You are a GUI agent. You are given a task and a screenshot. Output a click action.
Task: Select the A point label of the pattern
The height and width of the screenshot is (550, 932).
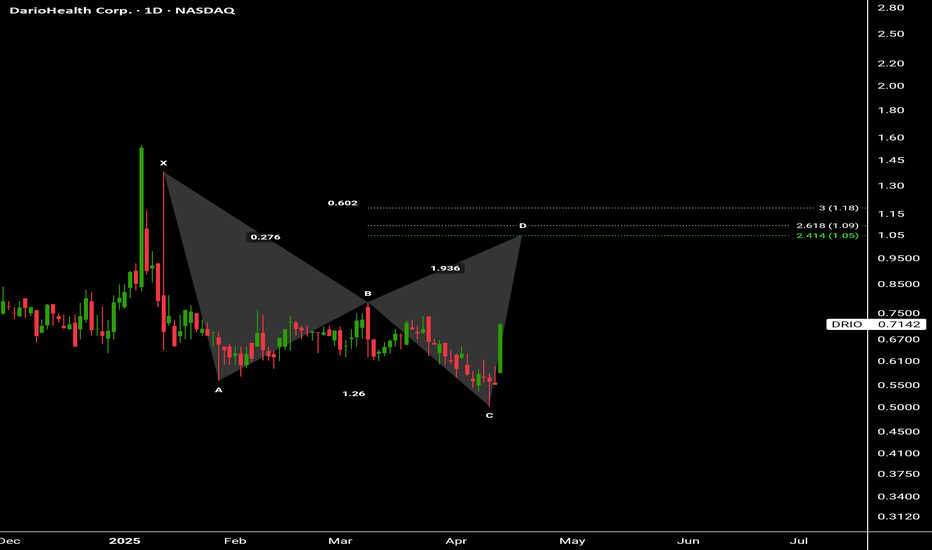click(x=219, y=390)
